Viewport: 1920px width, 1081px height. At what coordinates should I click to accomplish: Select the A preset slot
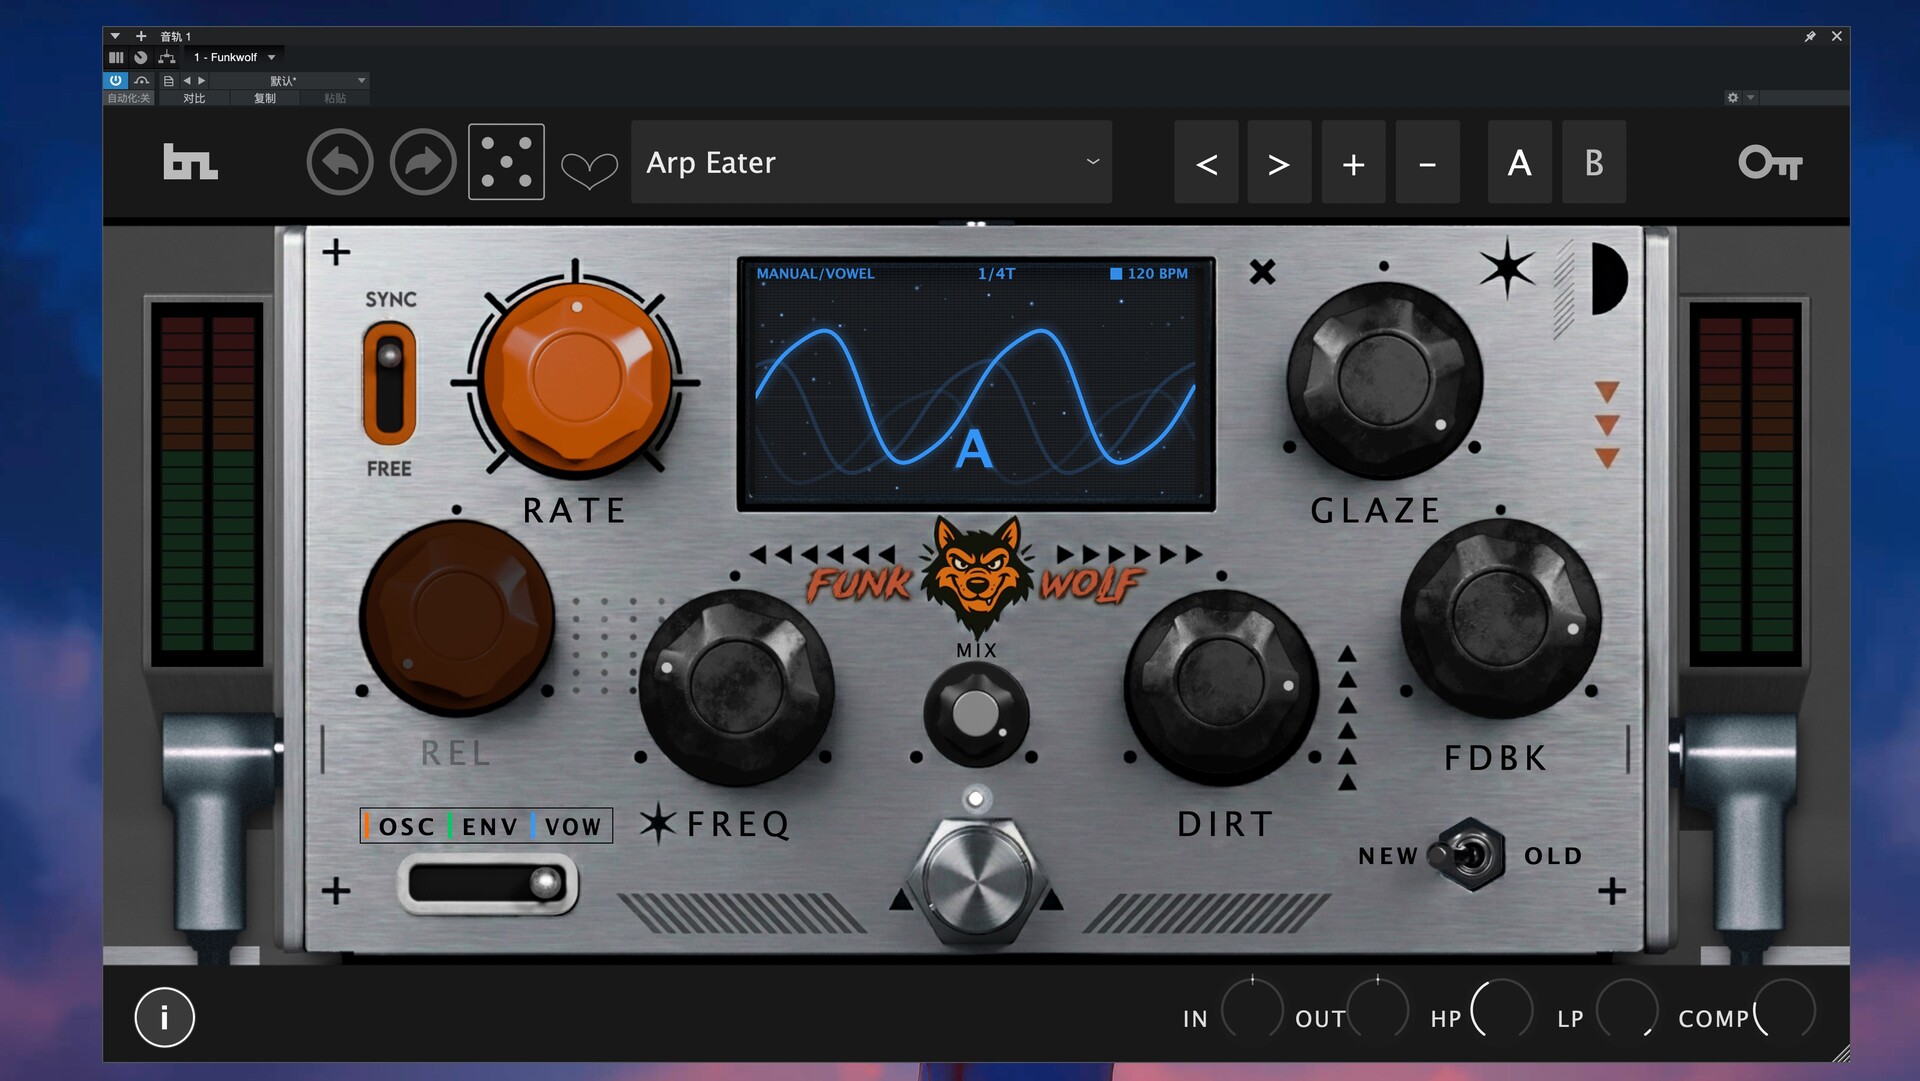tap(1519, 162)
